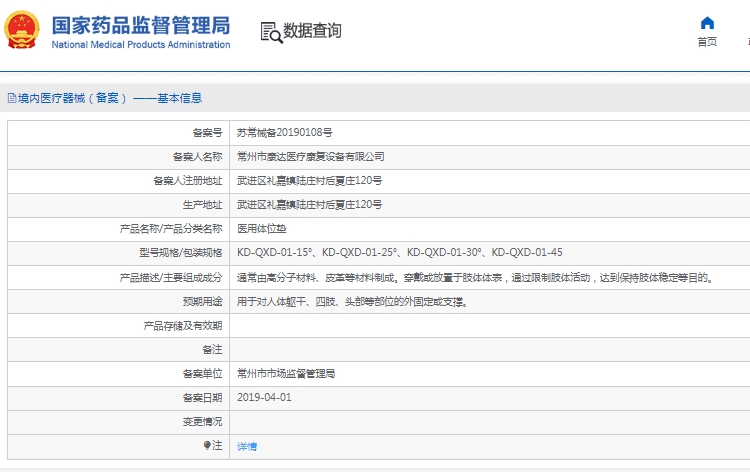
Task: Click the 数据查询 heading
Action: point(312,31)
